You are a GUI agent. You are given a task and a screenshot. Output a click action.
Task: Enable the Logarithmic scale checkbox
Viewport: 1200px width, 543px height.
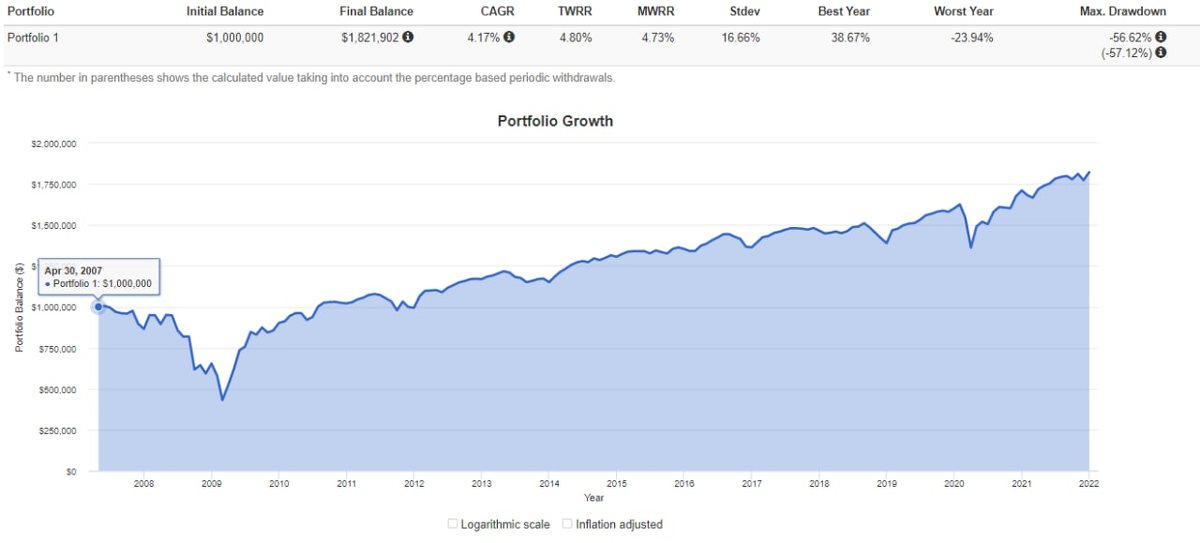pyautogui.click(x=453, y=524)
